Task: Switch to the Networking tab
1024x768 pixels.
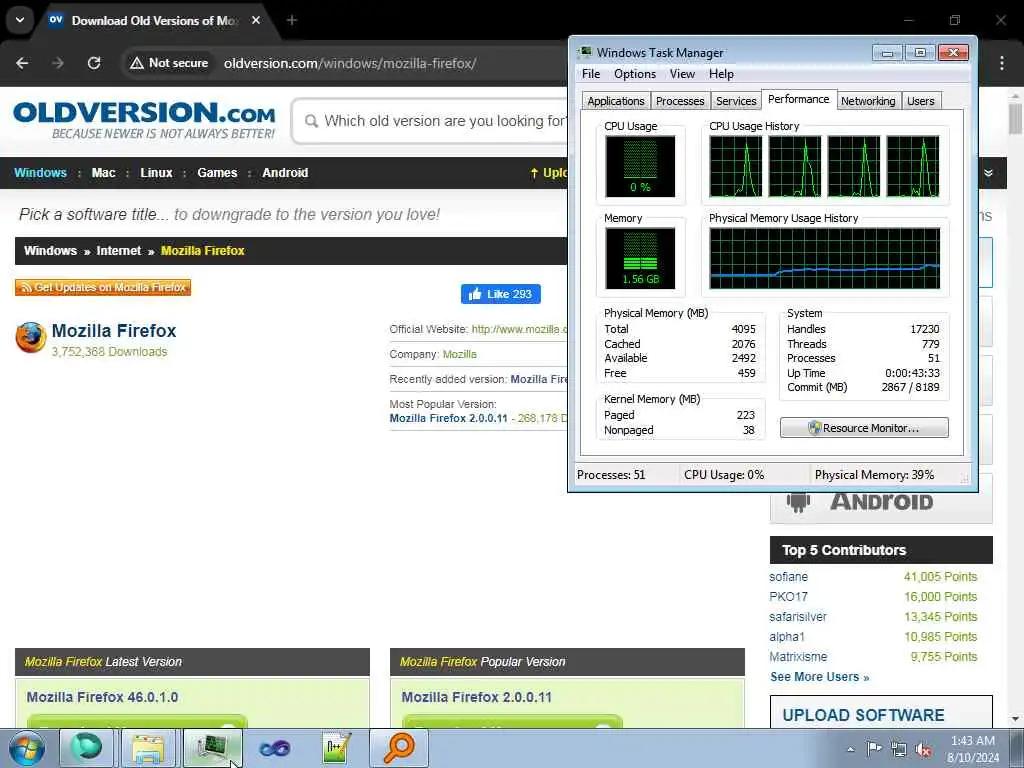Action: tap(868, 101)
